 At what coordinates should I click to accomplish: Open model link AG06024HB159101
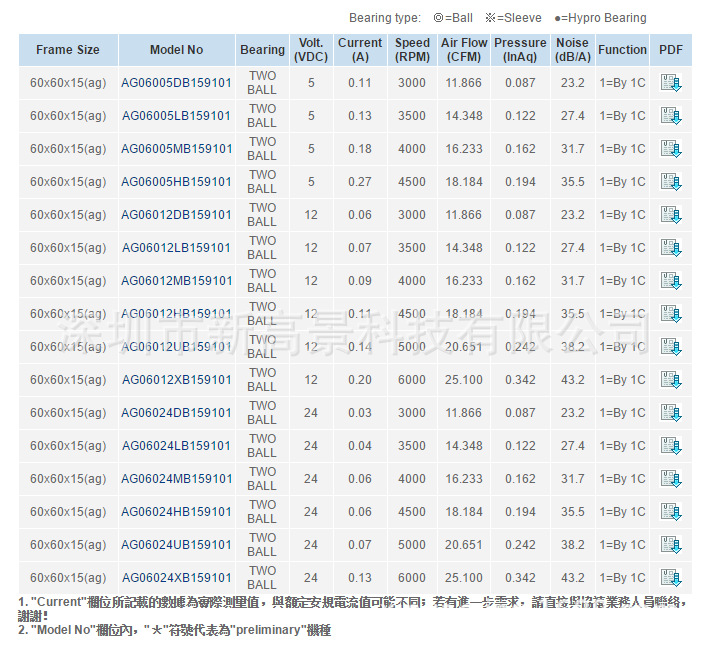177,512
